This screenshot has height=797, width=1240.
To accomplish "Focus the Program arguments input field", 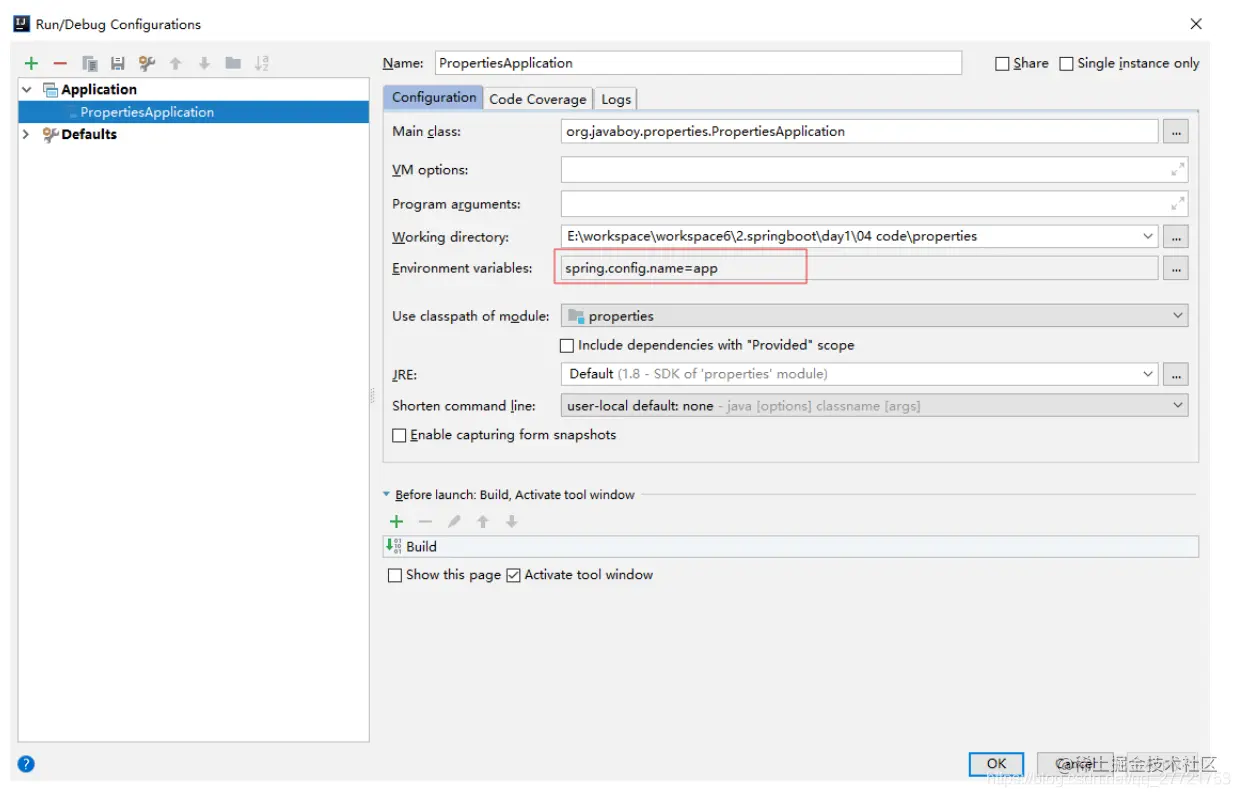I will tap(874, 204).
